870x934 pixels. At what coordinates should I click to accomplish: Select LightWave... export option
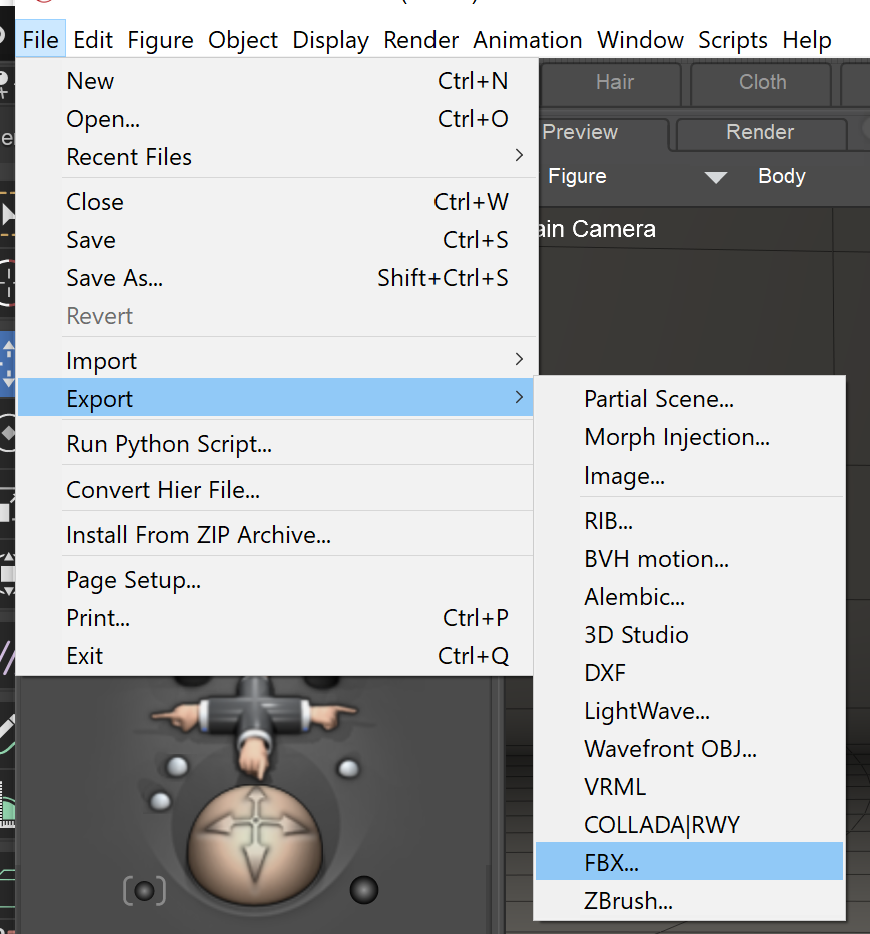[690, 711]
